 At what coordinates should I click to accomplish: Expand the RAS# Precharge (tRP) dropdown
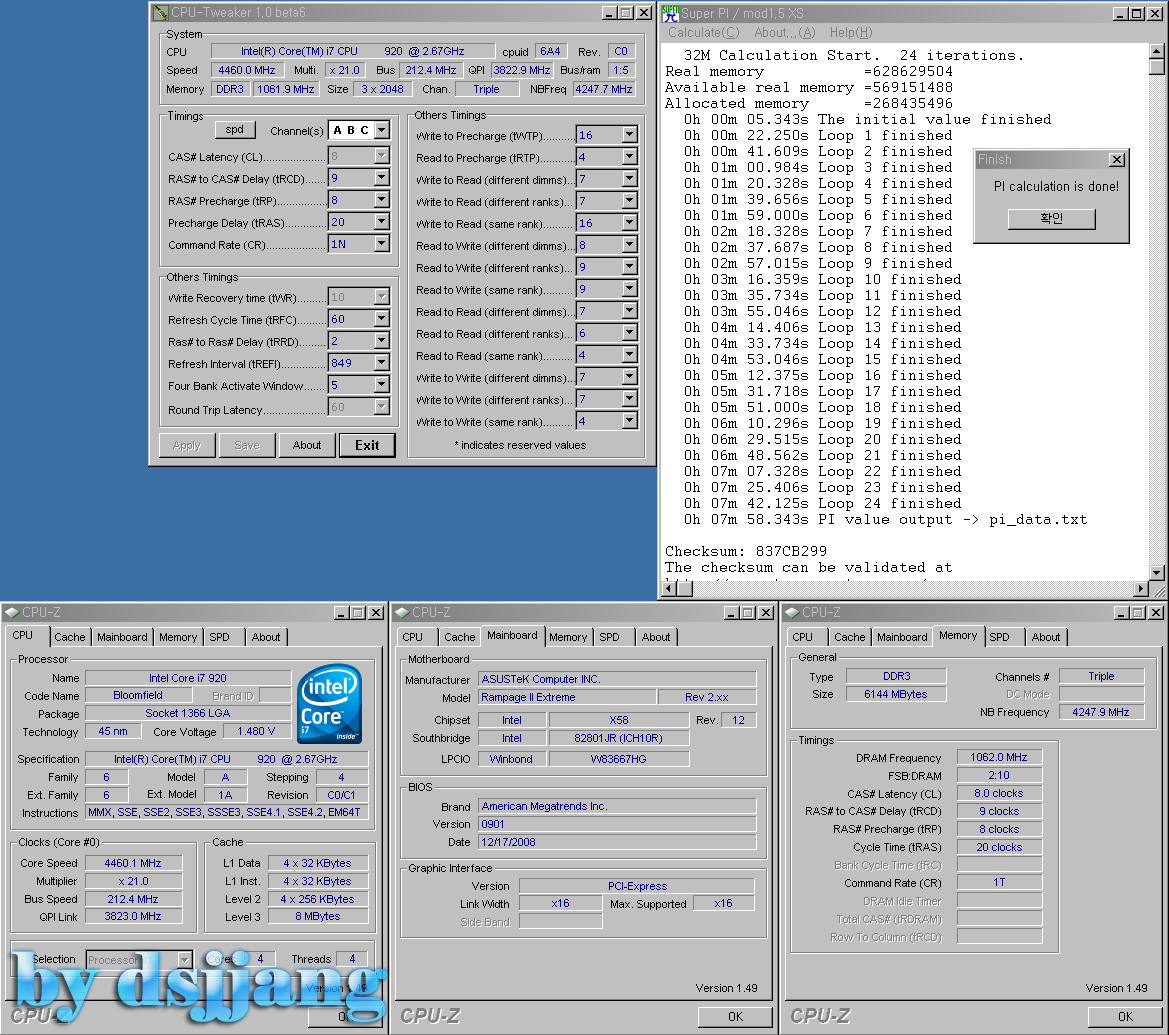[x=382, y=200]
